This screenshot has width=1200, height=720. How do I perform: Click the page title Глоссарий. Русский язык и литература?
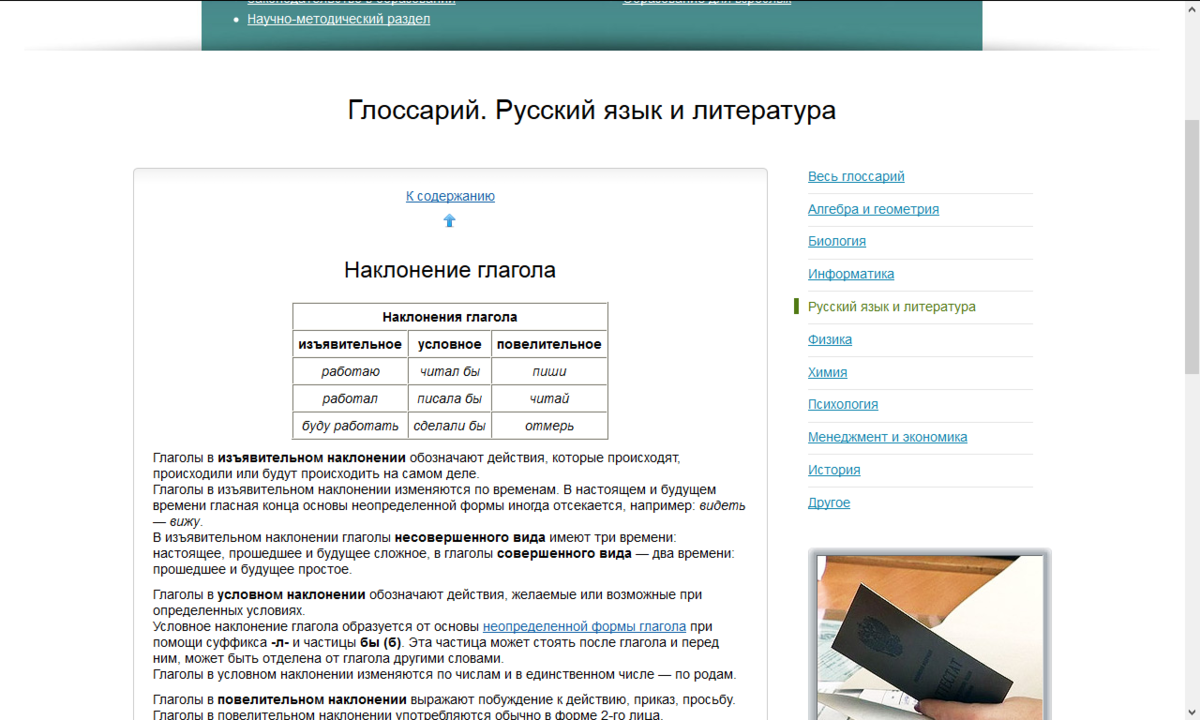592,110
